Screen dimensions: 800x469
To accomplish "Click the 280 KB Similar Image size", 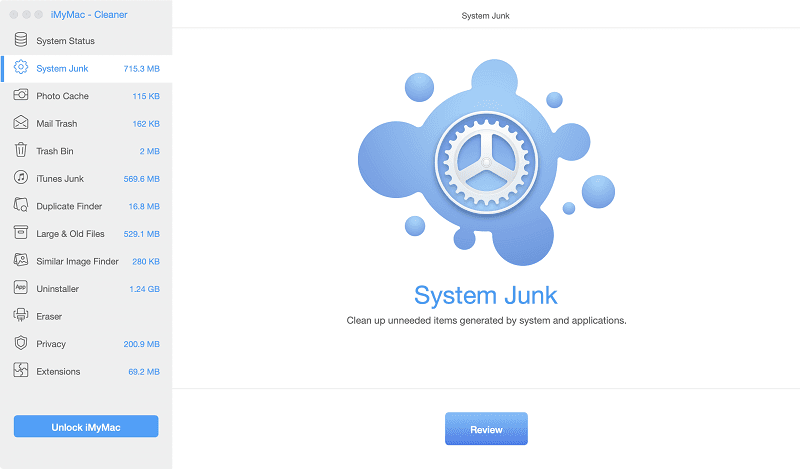I will coord(146,261).
